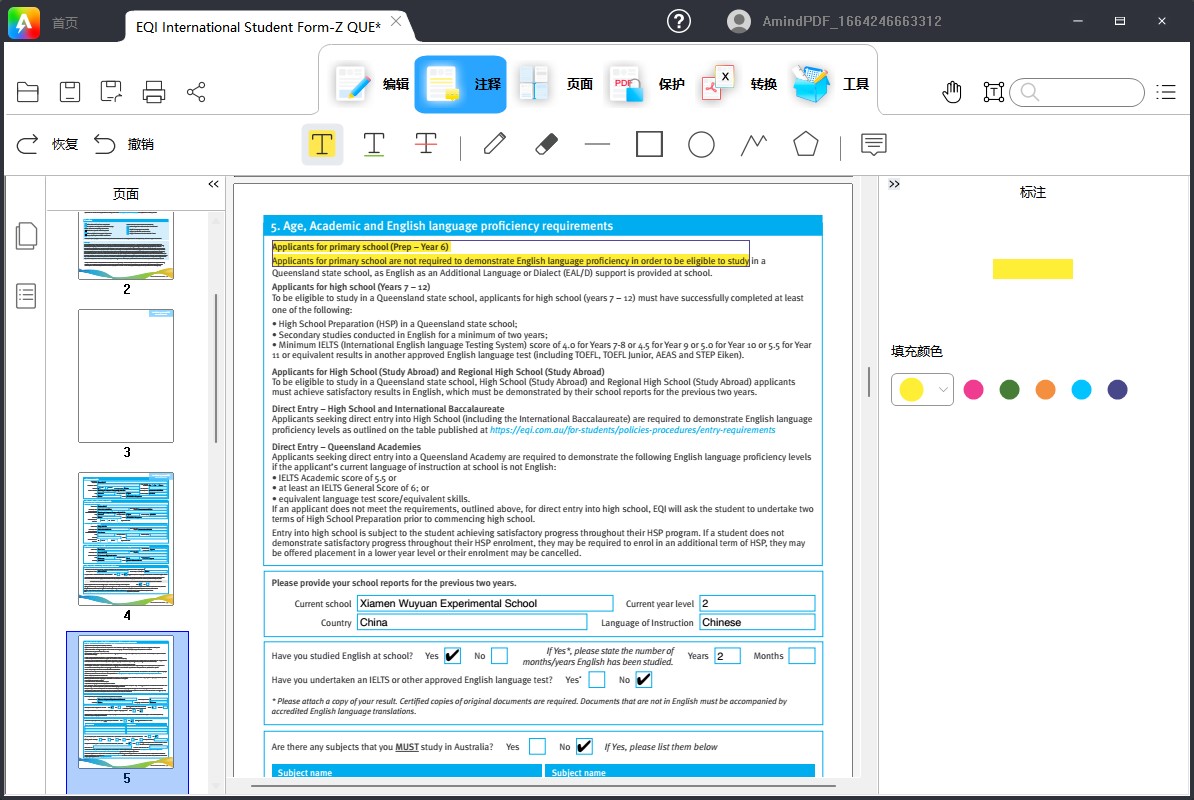Image resolution: width=1194 pixels, height=800 pixels.
Task: Select the polygon shape tool
Action: pyautogui.click(x=806, y=144)
